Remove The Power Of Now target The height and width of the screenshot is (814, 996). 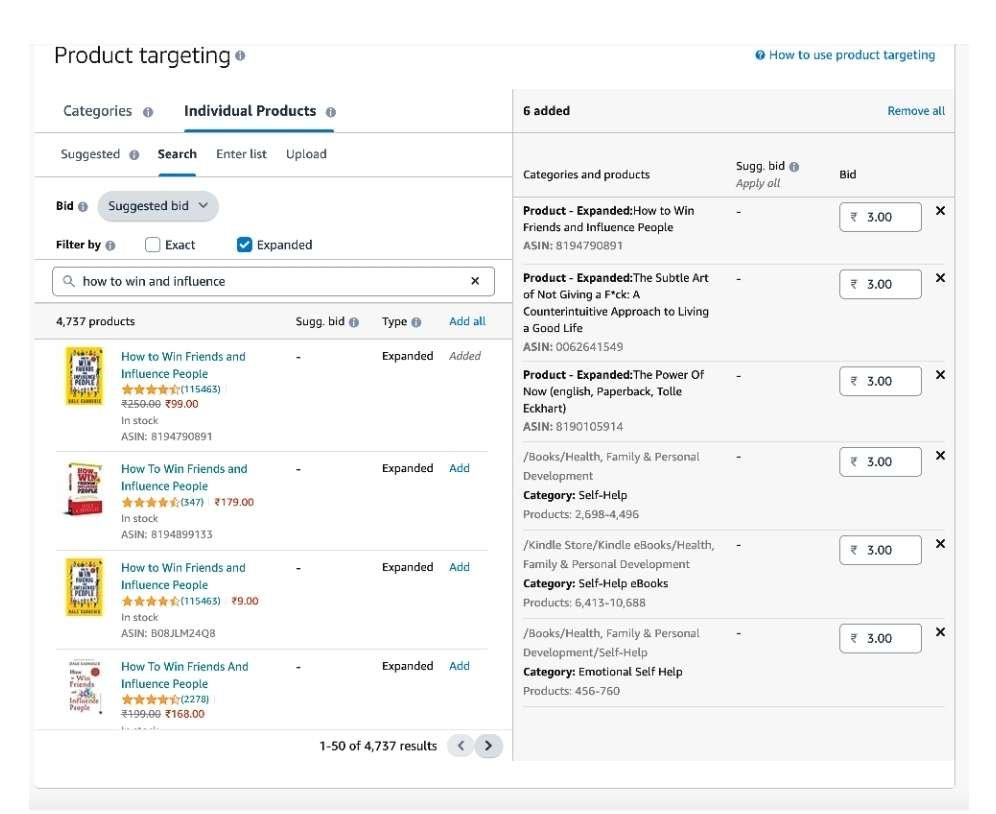tap(941, 375)
